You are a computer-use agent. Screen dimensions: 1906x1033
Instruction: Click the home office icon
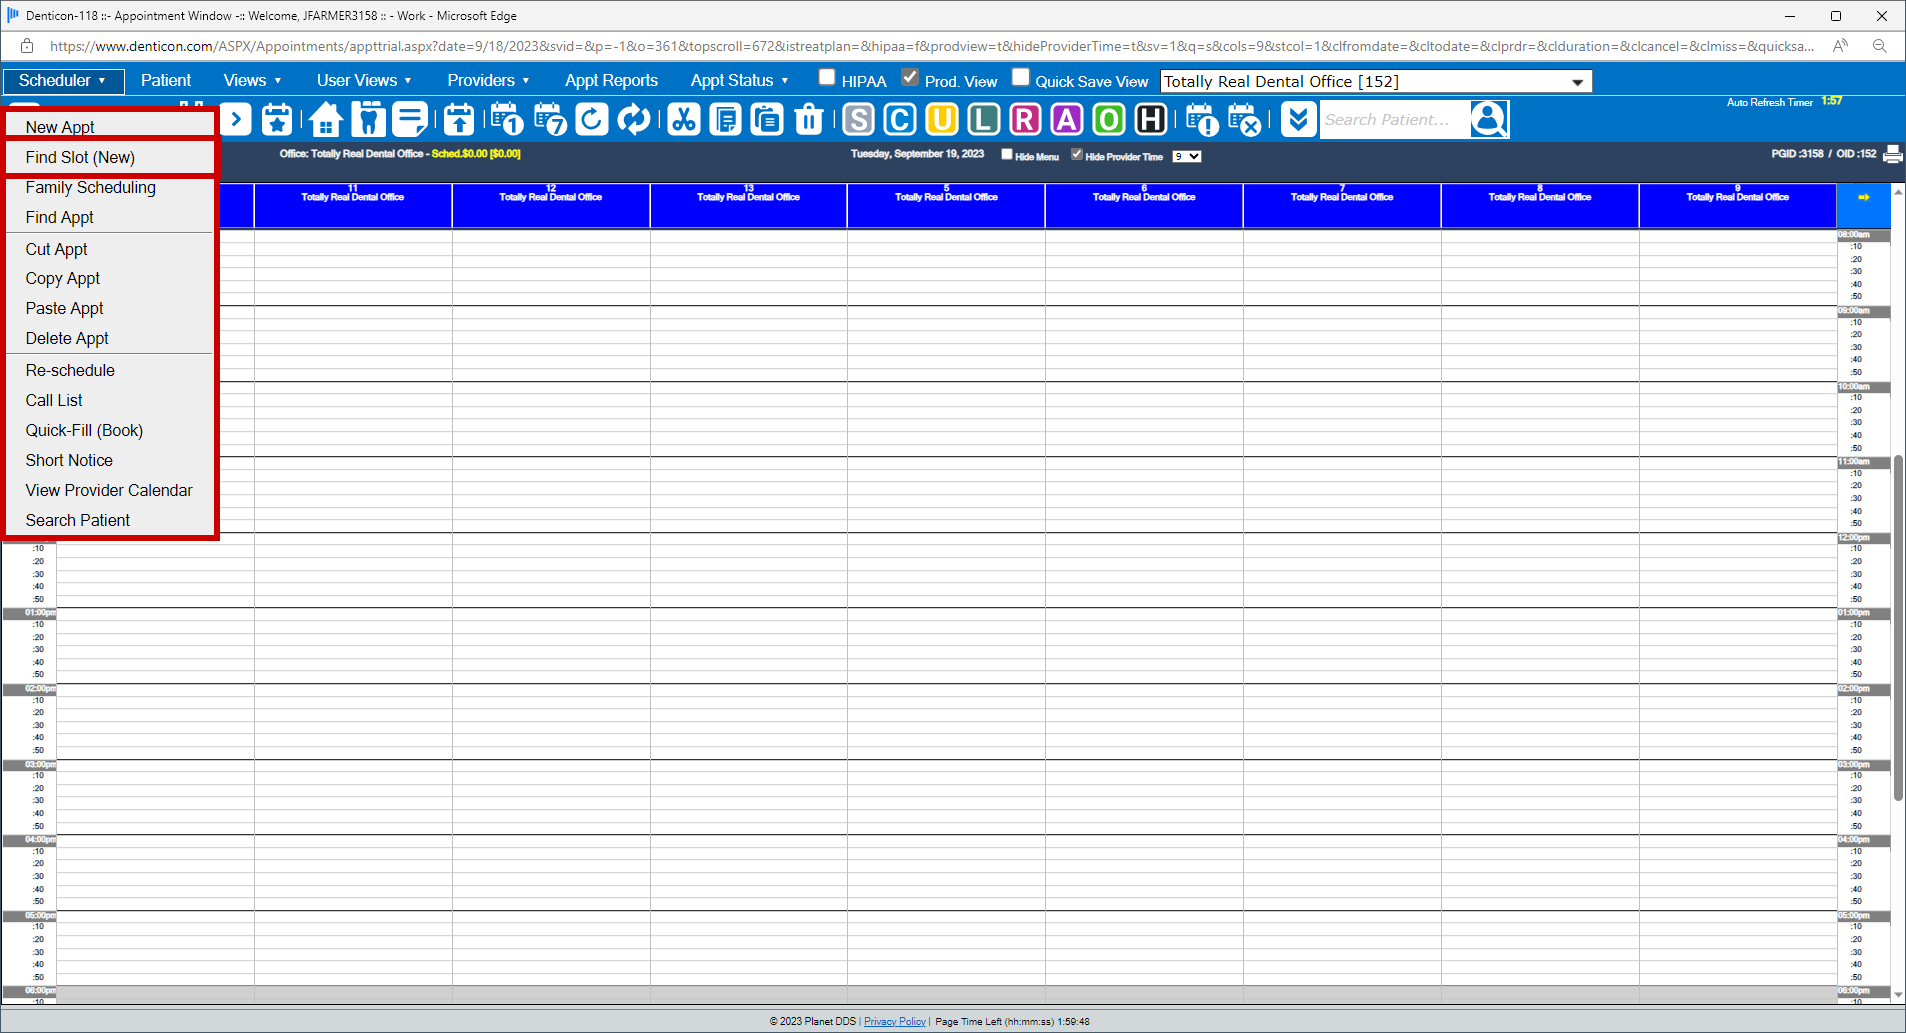[x=326, y=119]
